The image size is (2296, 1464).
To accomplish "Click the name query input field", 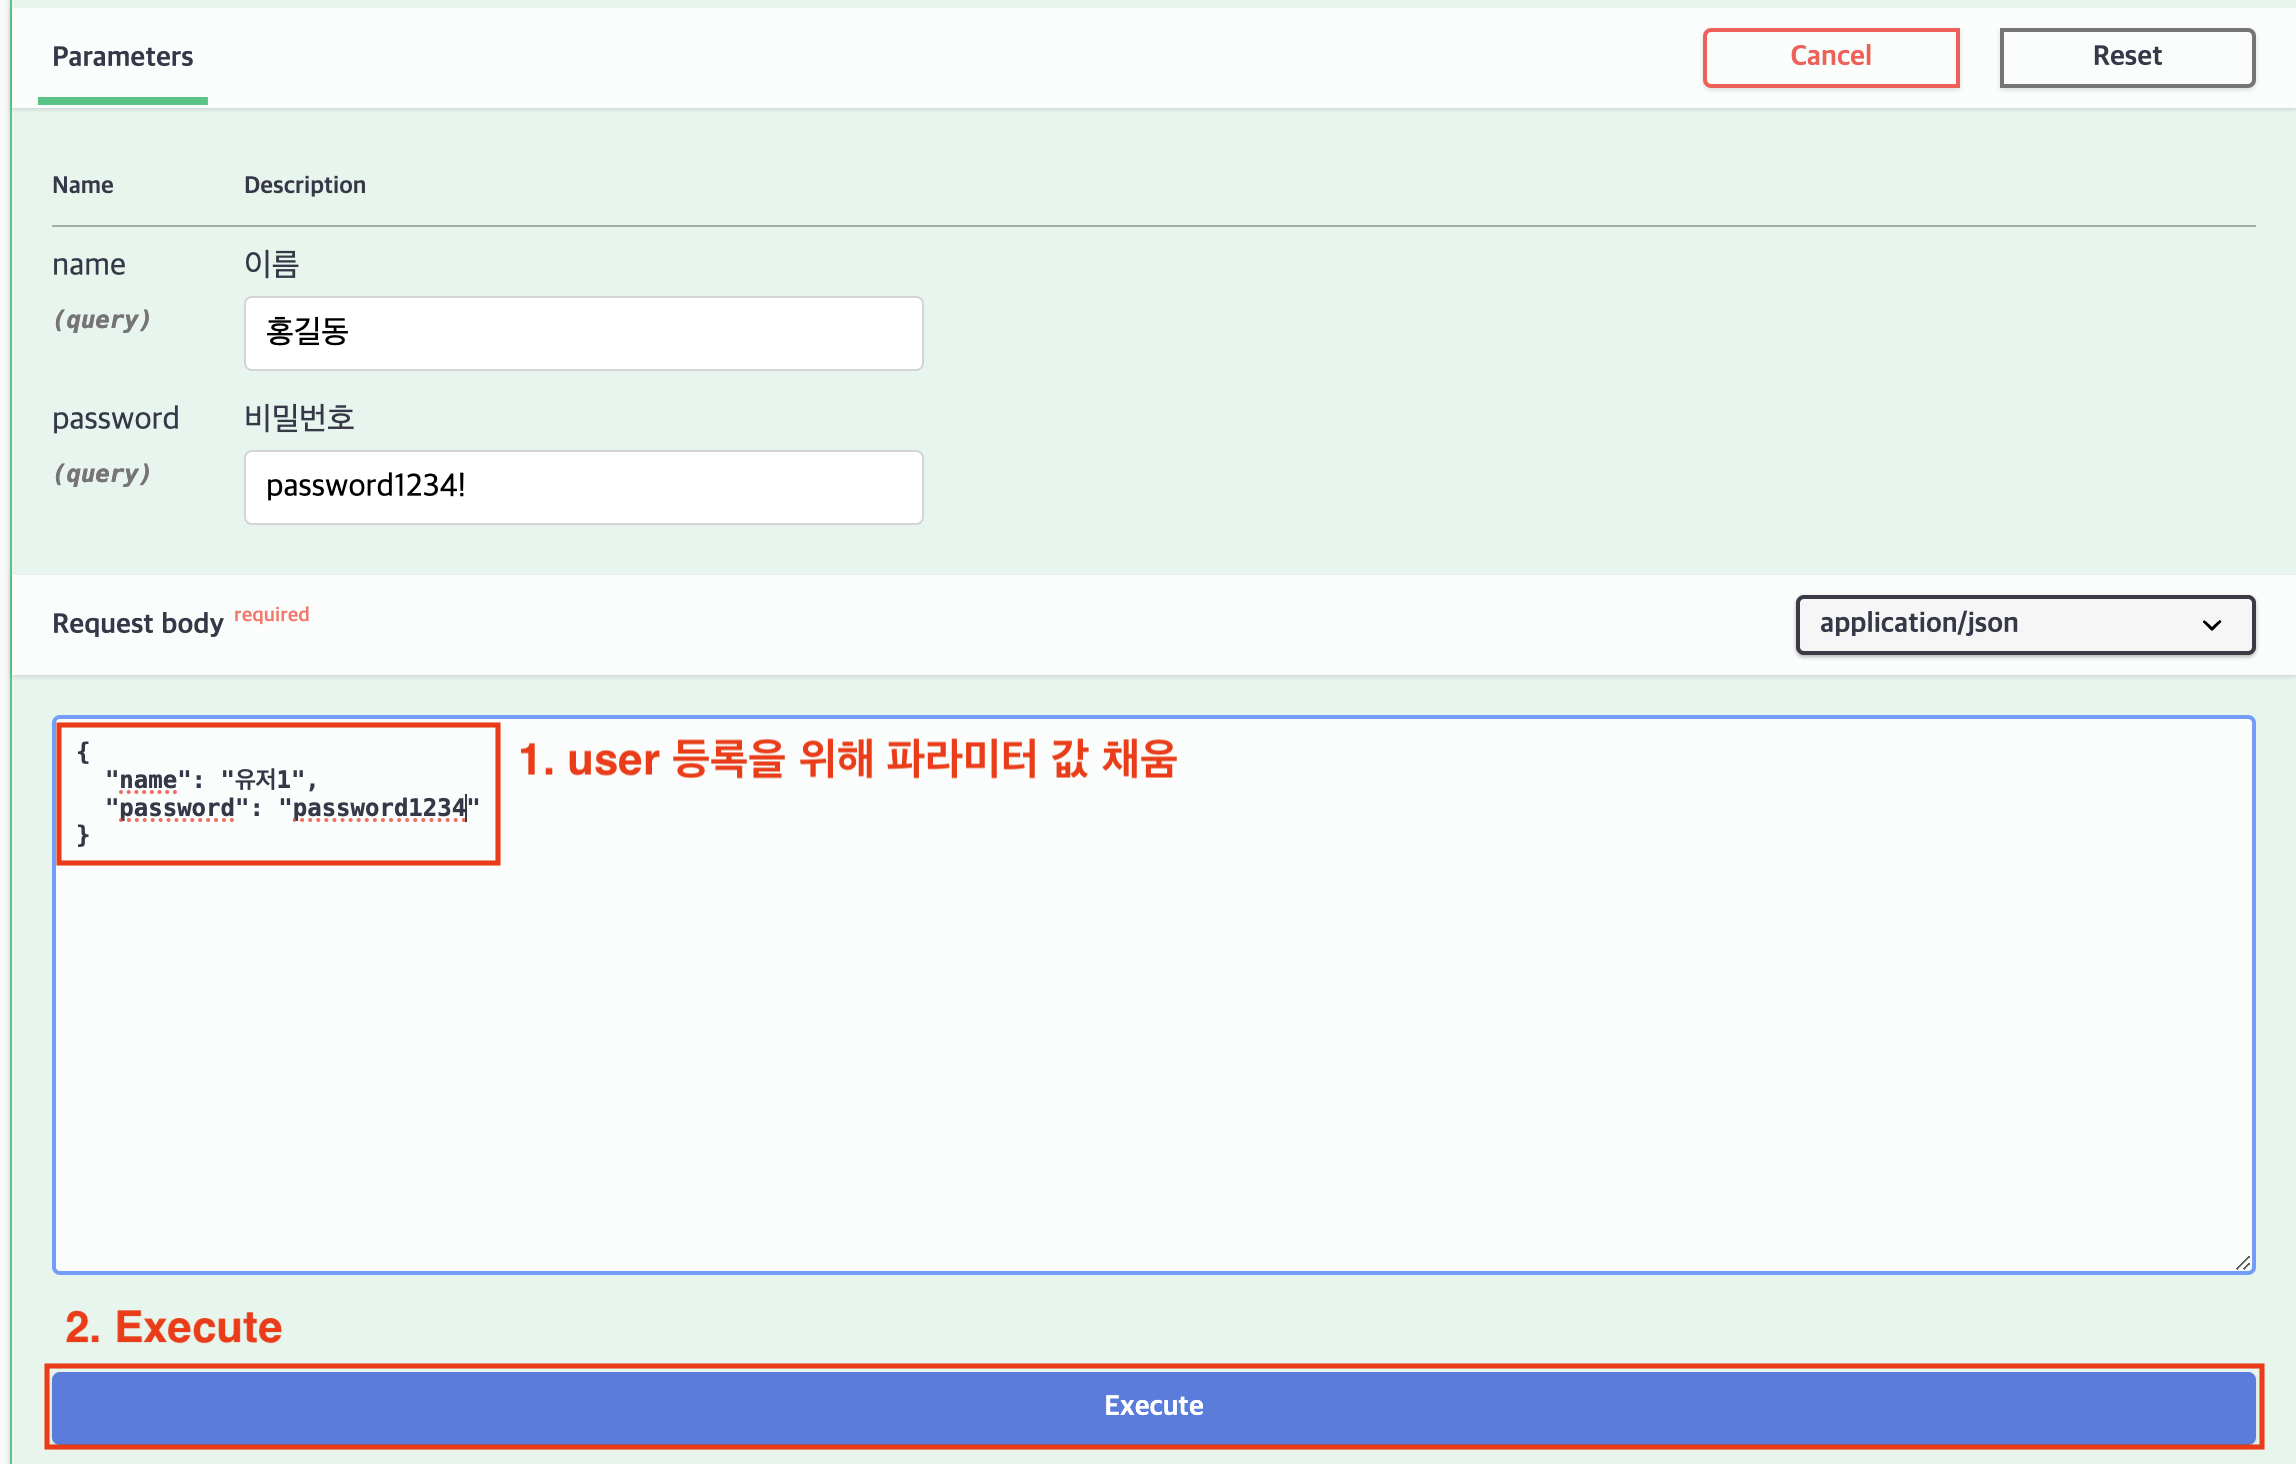I will point(583,333).
